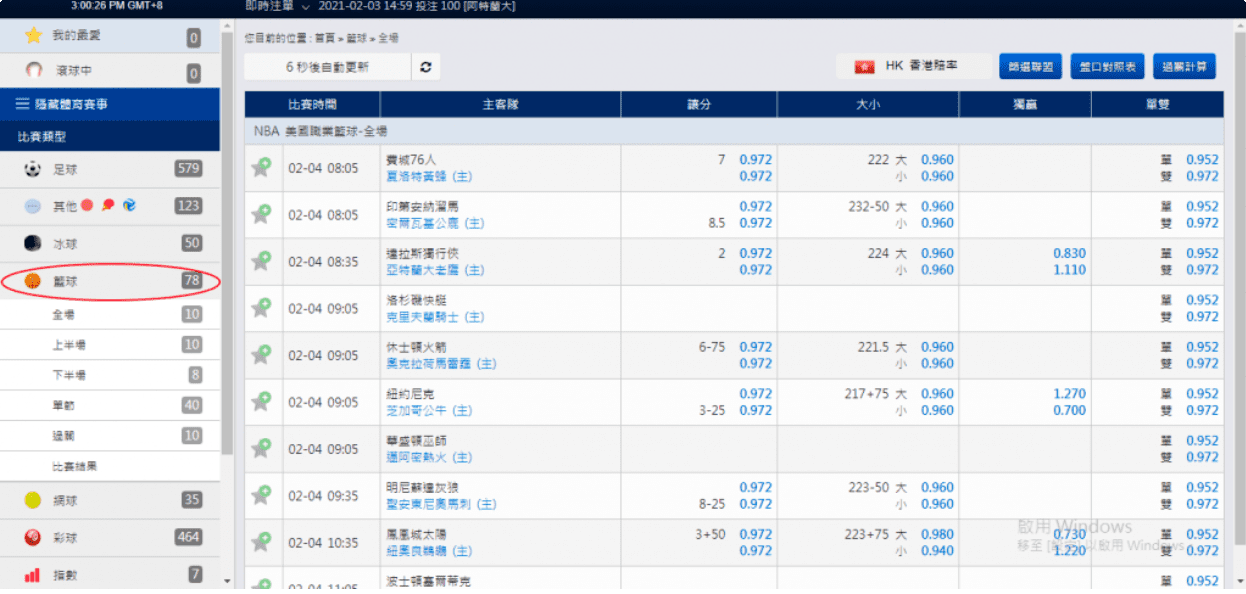Pick 0.980 over odds in 鳳凰城太陽 row
The width and height of the screenshot is (1246, 594).
tap(937, 534)
